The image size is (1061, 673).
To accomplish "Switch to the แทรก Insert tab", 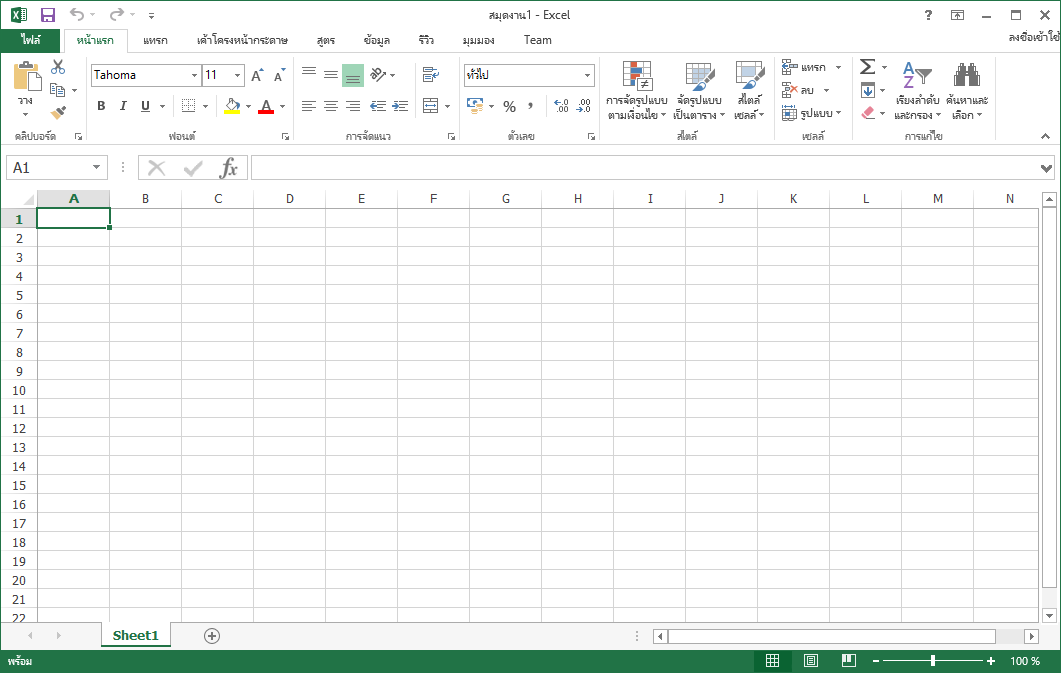I will click(155, 41).
